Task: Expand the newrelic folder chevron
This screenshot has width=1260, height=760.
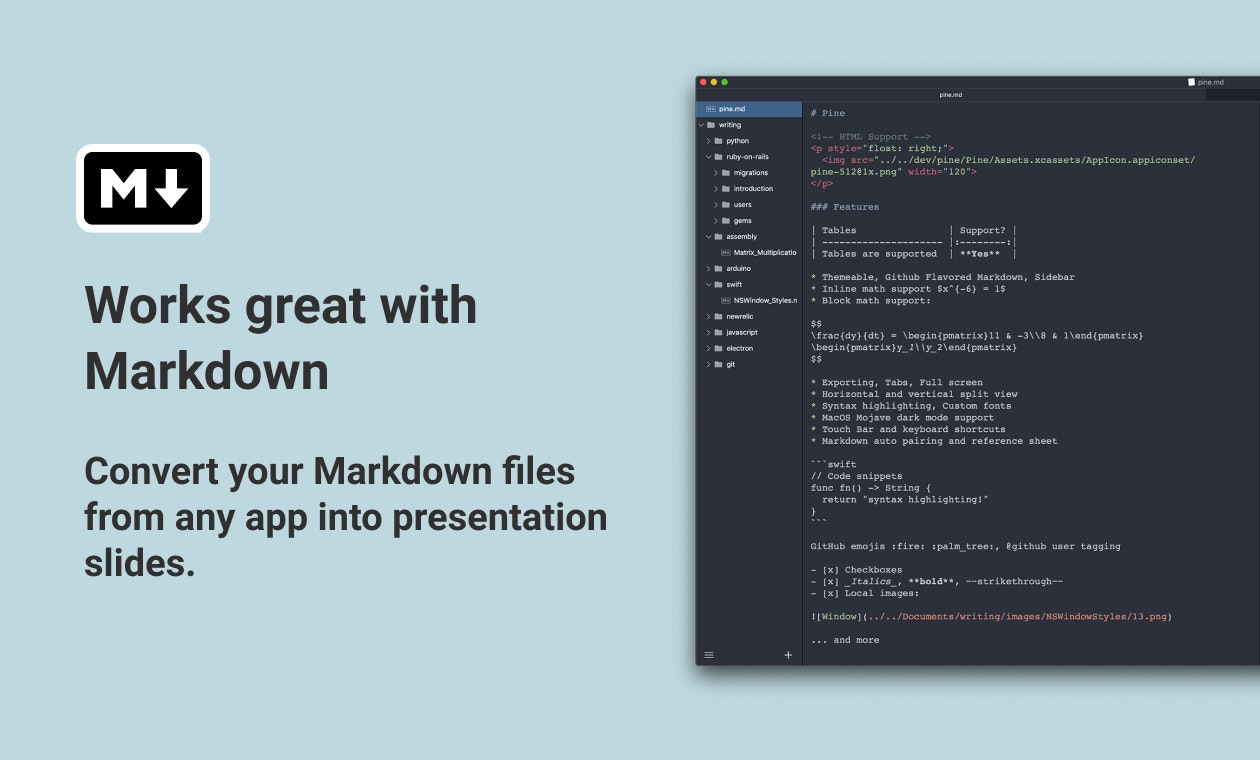Action: (708, 316)
